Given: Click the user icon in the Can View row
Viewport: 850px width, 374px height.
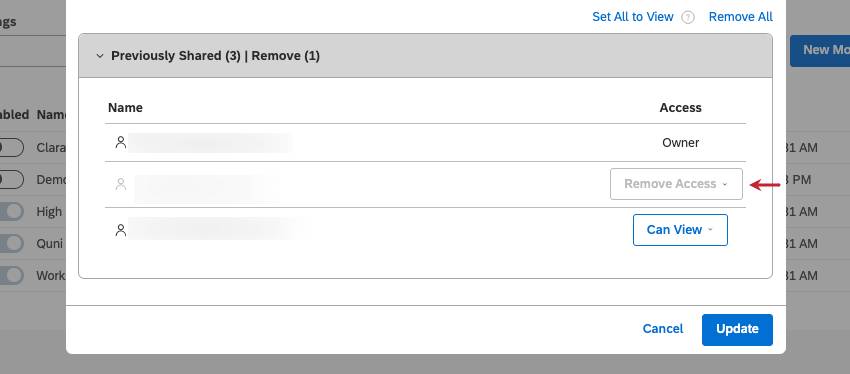Looking at the screenshot, I should click(121, 230).
